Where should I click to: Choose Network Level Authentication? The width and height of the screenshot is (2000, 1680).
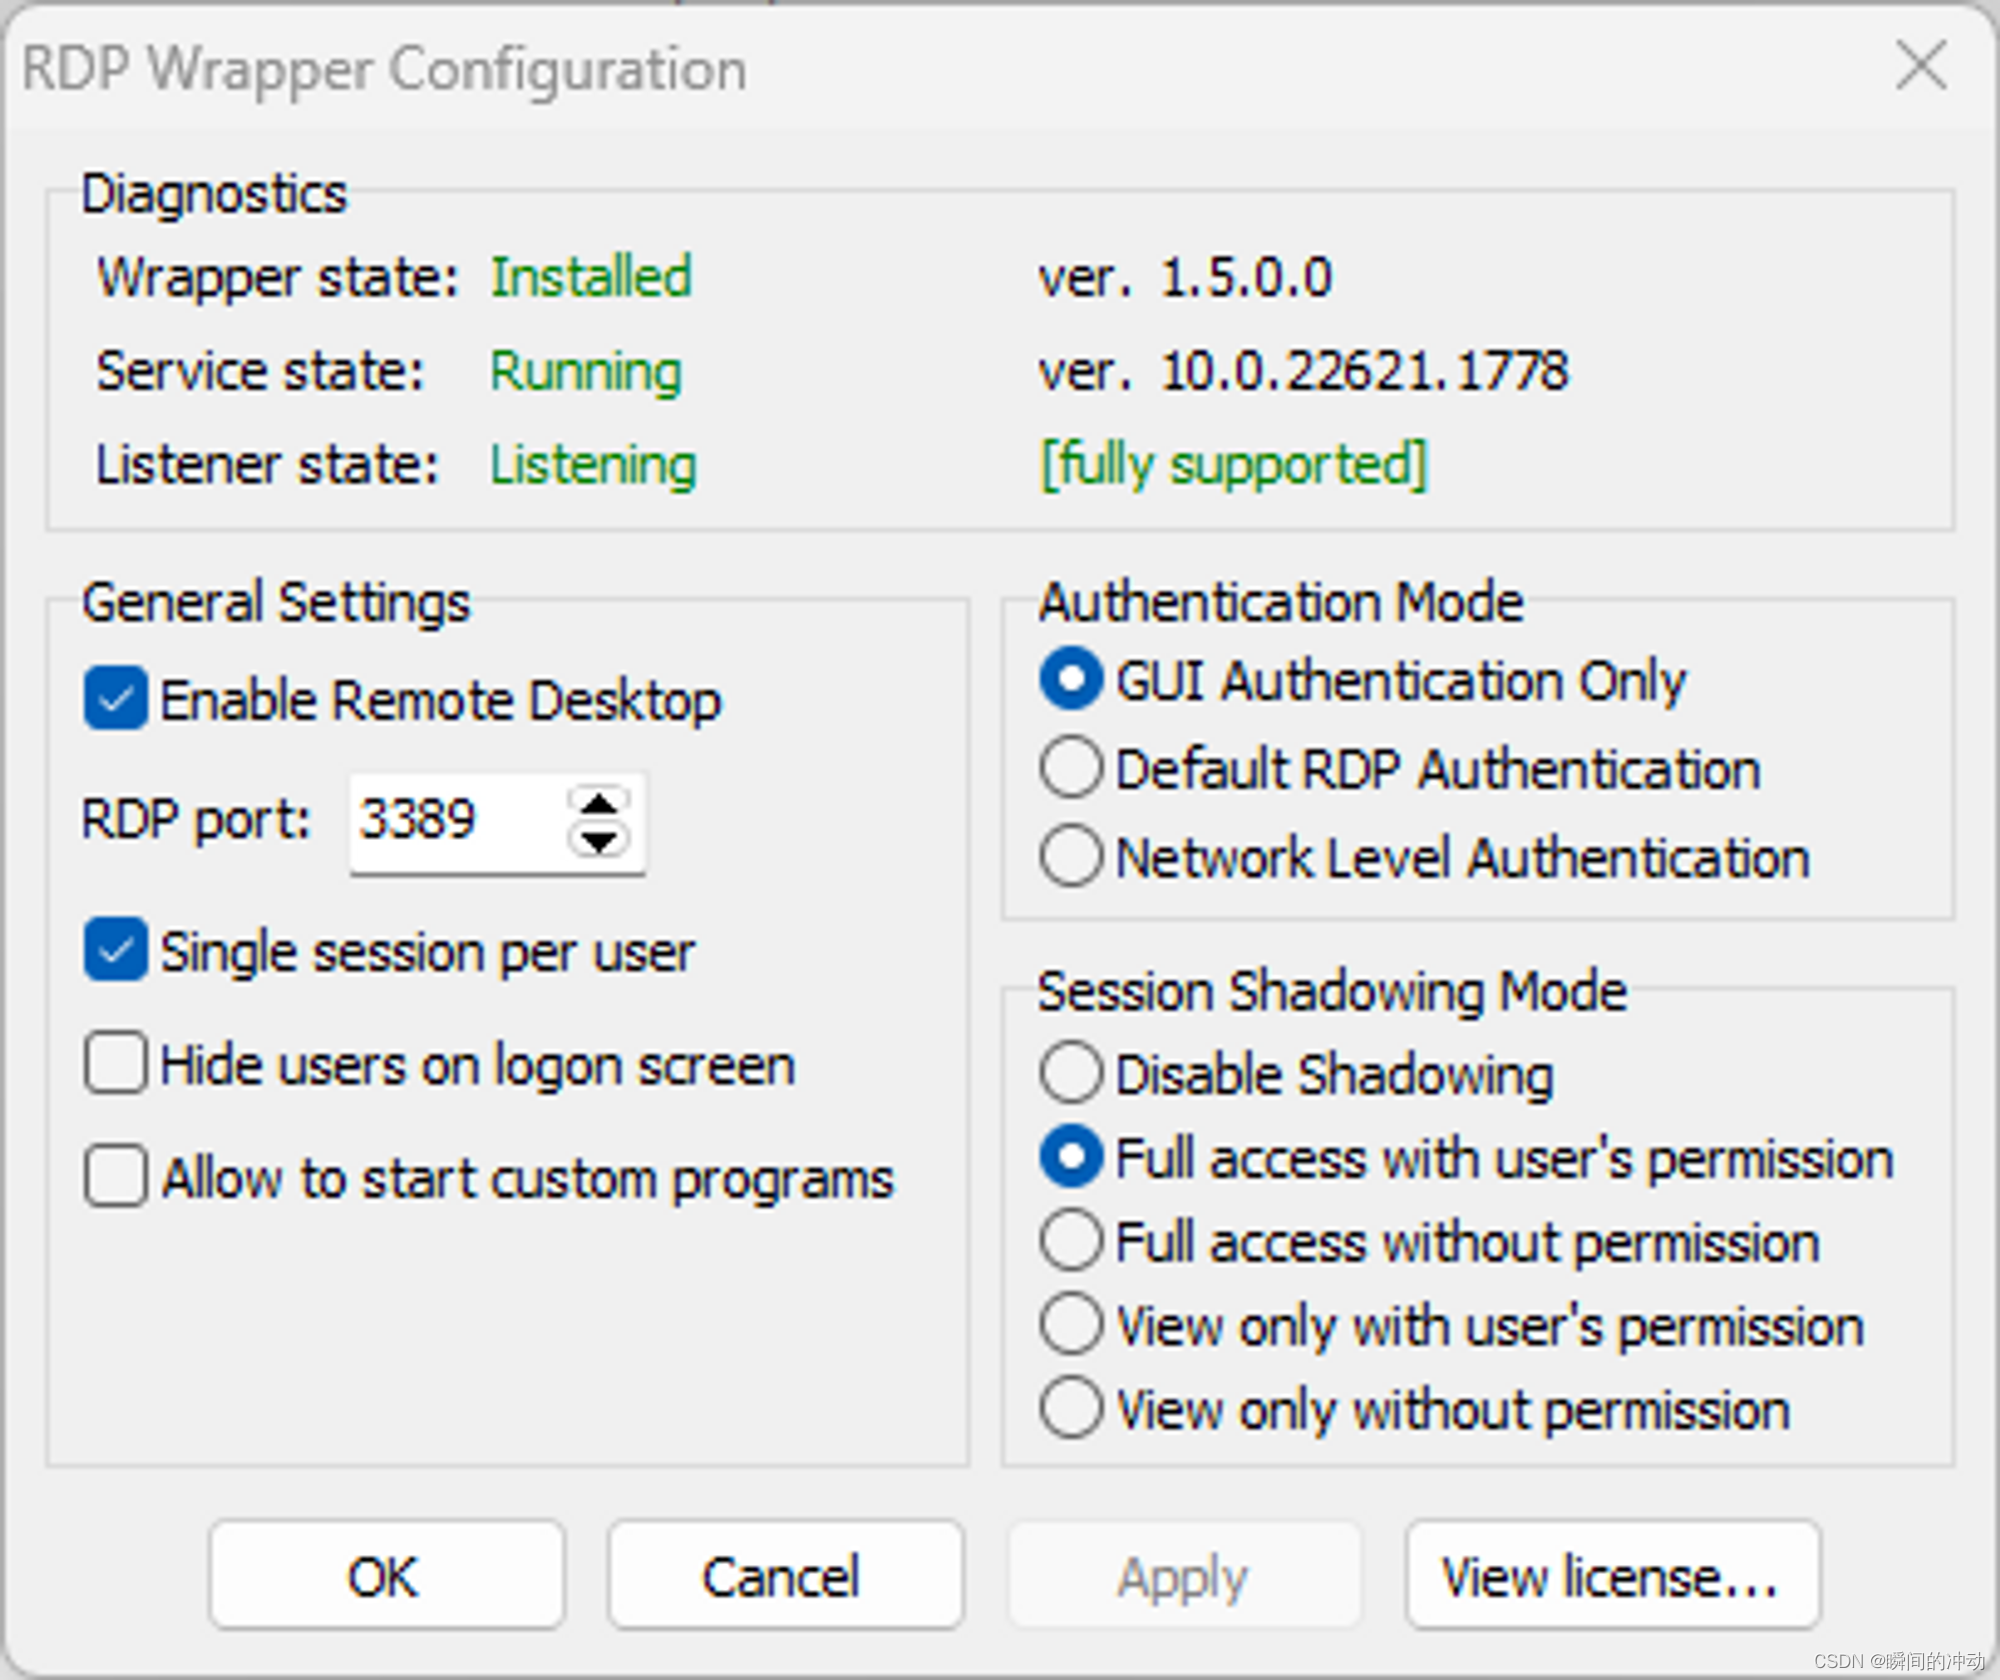(1071, 856)
